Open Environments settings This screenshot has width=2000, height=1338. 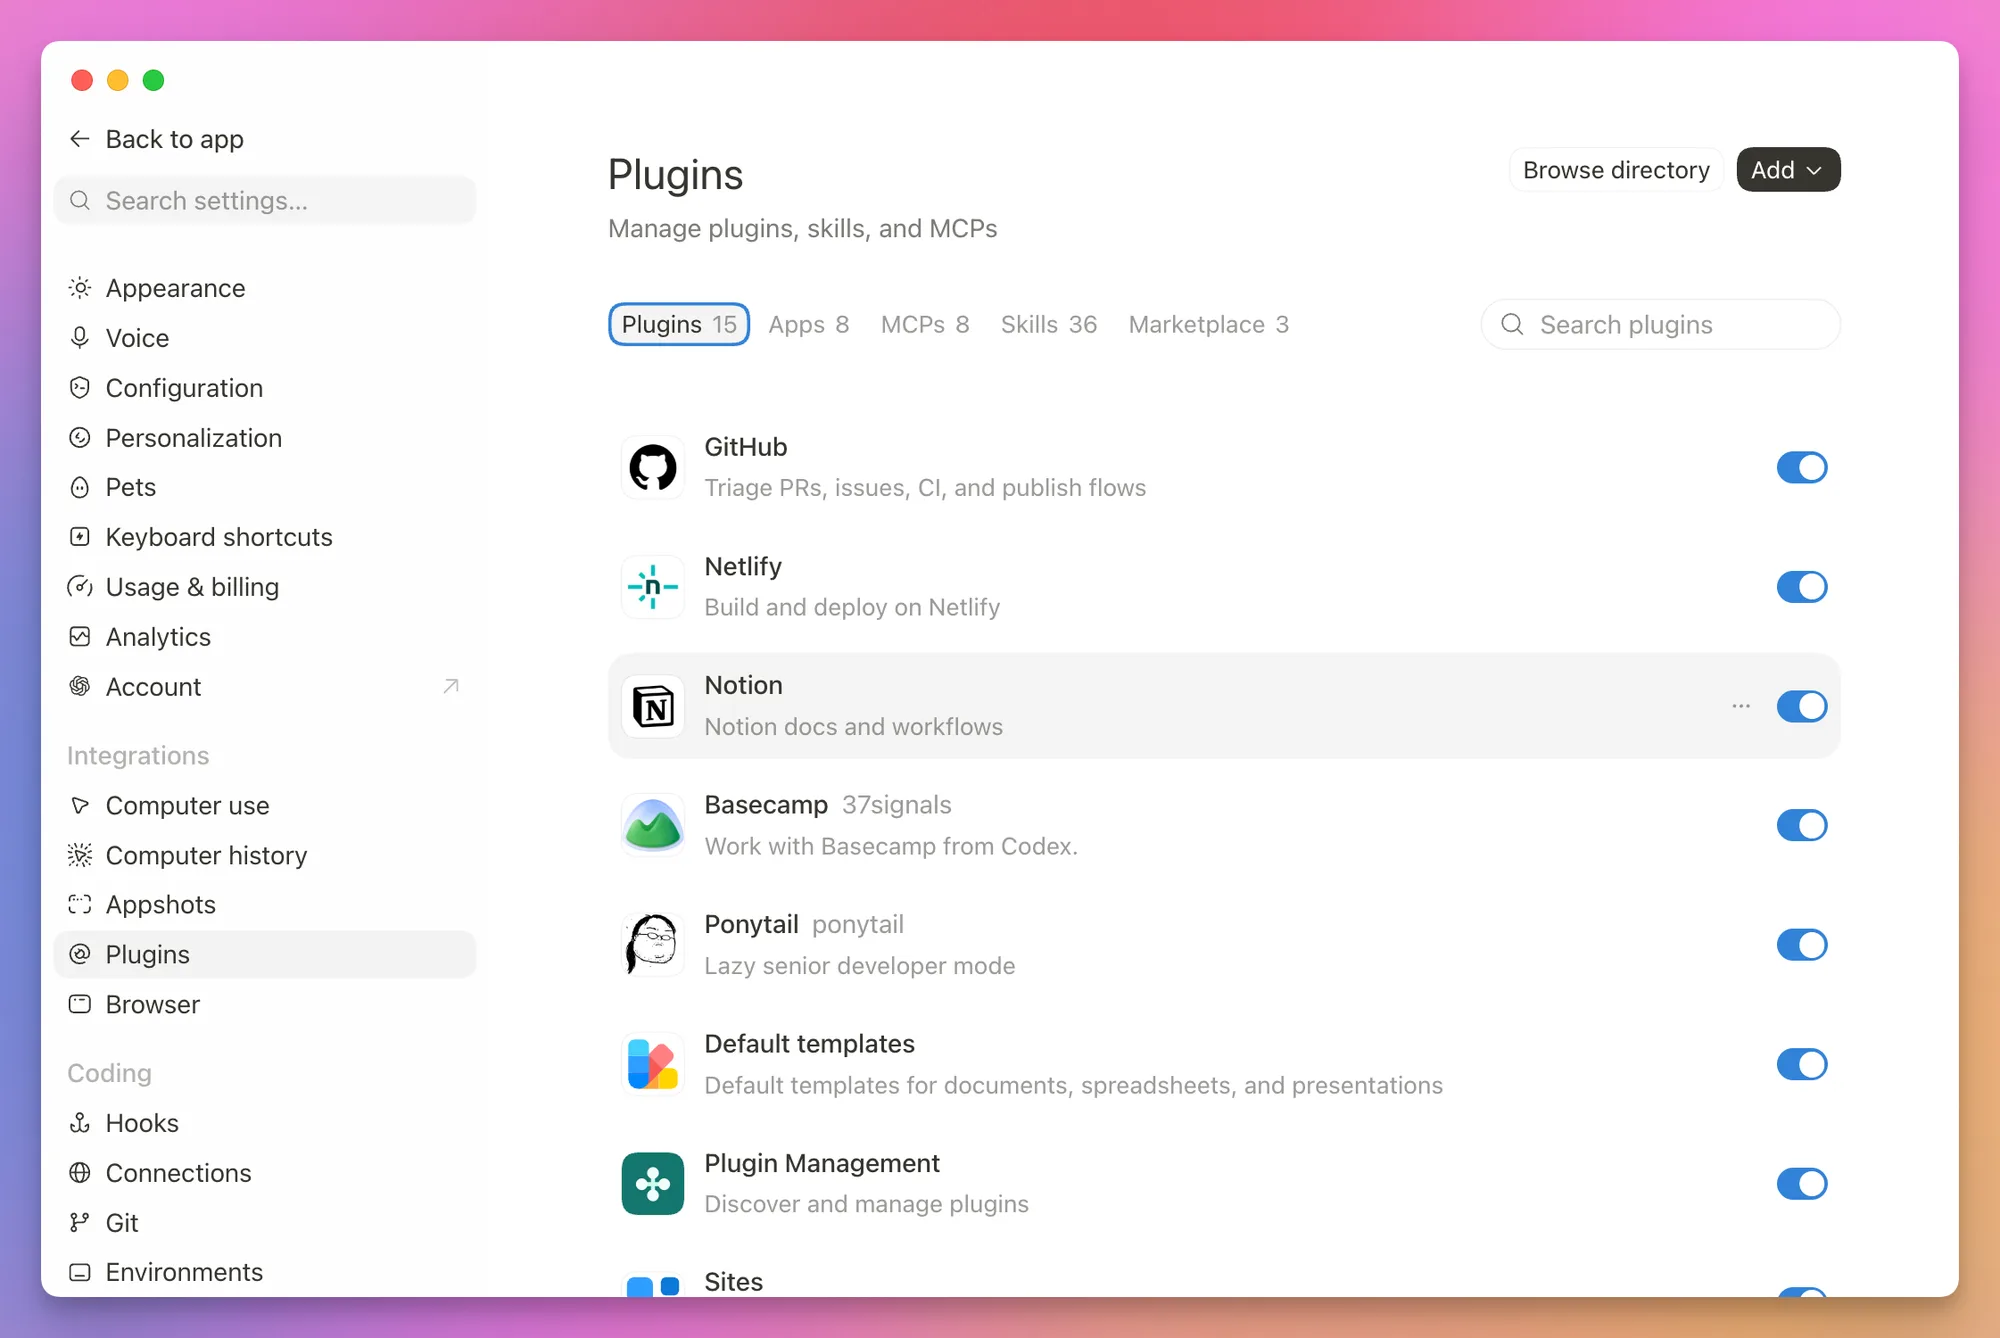(x=265, y=1272)
